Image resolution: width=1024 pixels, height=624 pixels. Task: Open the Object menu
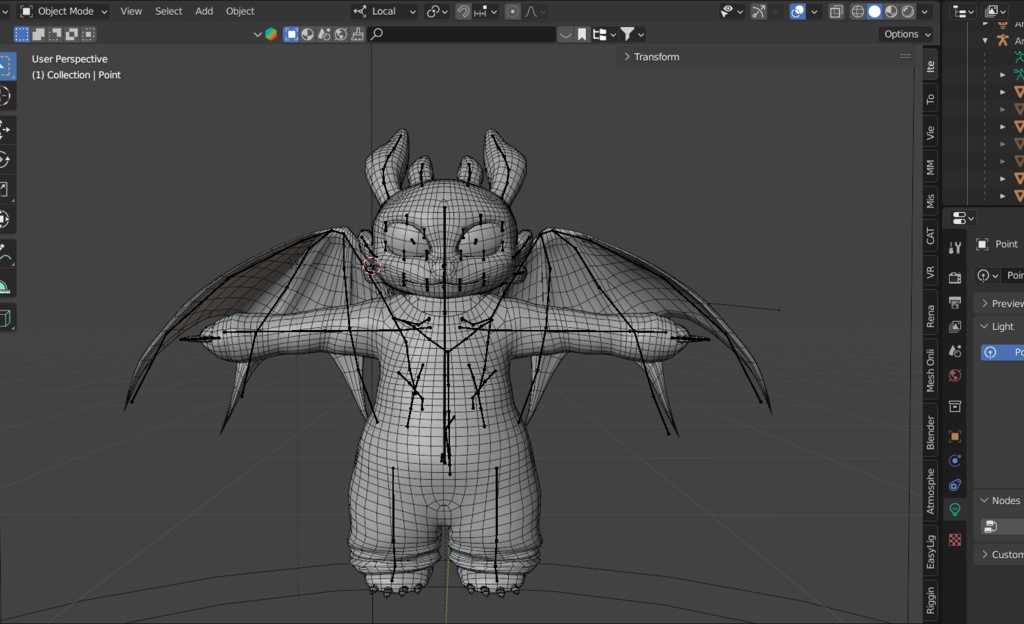(x=239, y=11)
